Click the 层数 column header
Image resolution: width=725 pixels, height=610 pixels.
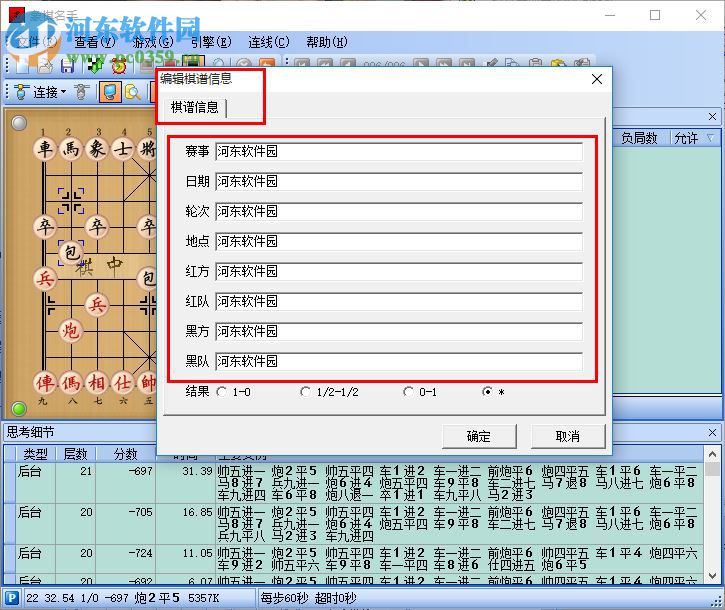(75, 454)
